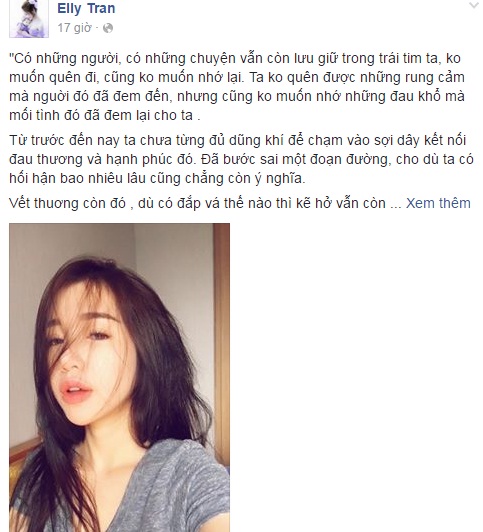Open the post's 17 giờ timestamp
The width and height of the screenshot is (483, 532).
74,28
